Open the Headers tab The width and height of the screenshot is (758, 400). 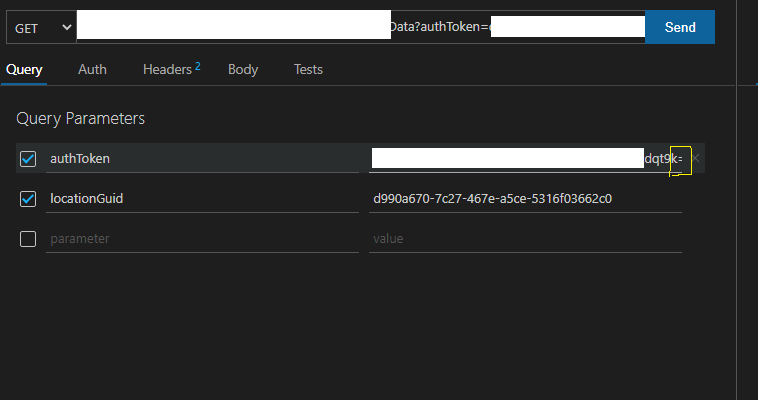(x=171, y=70)
